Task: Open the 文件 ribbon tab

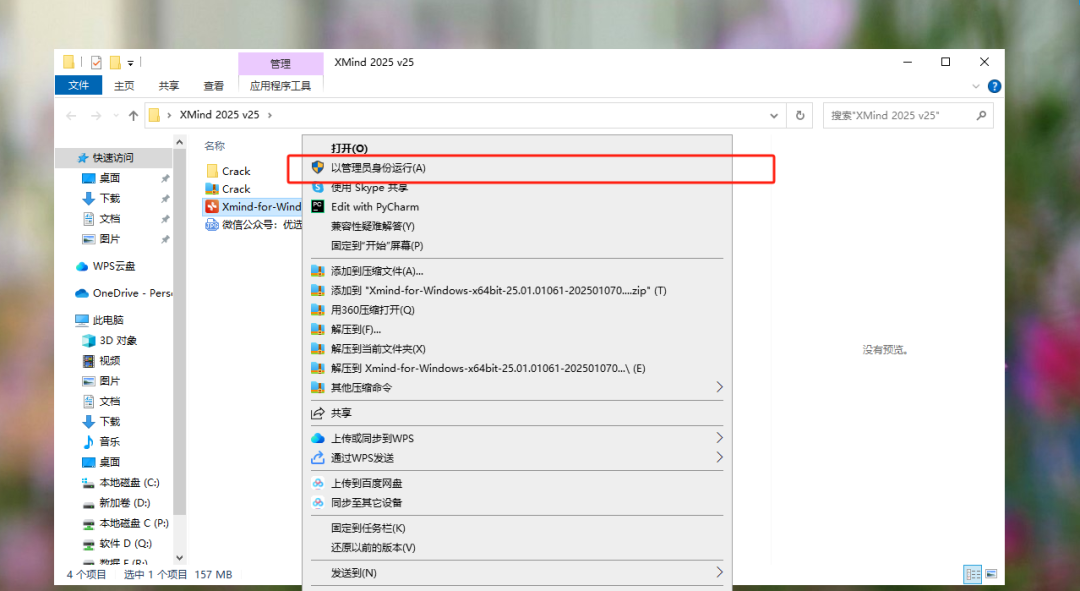Action: tap(79, 85)
